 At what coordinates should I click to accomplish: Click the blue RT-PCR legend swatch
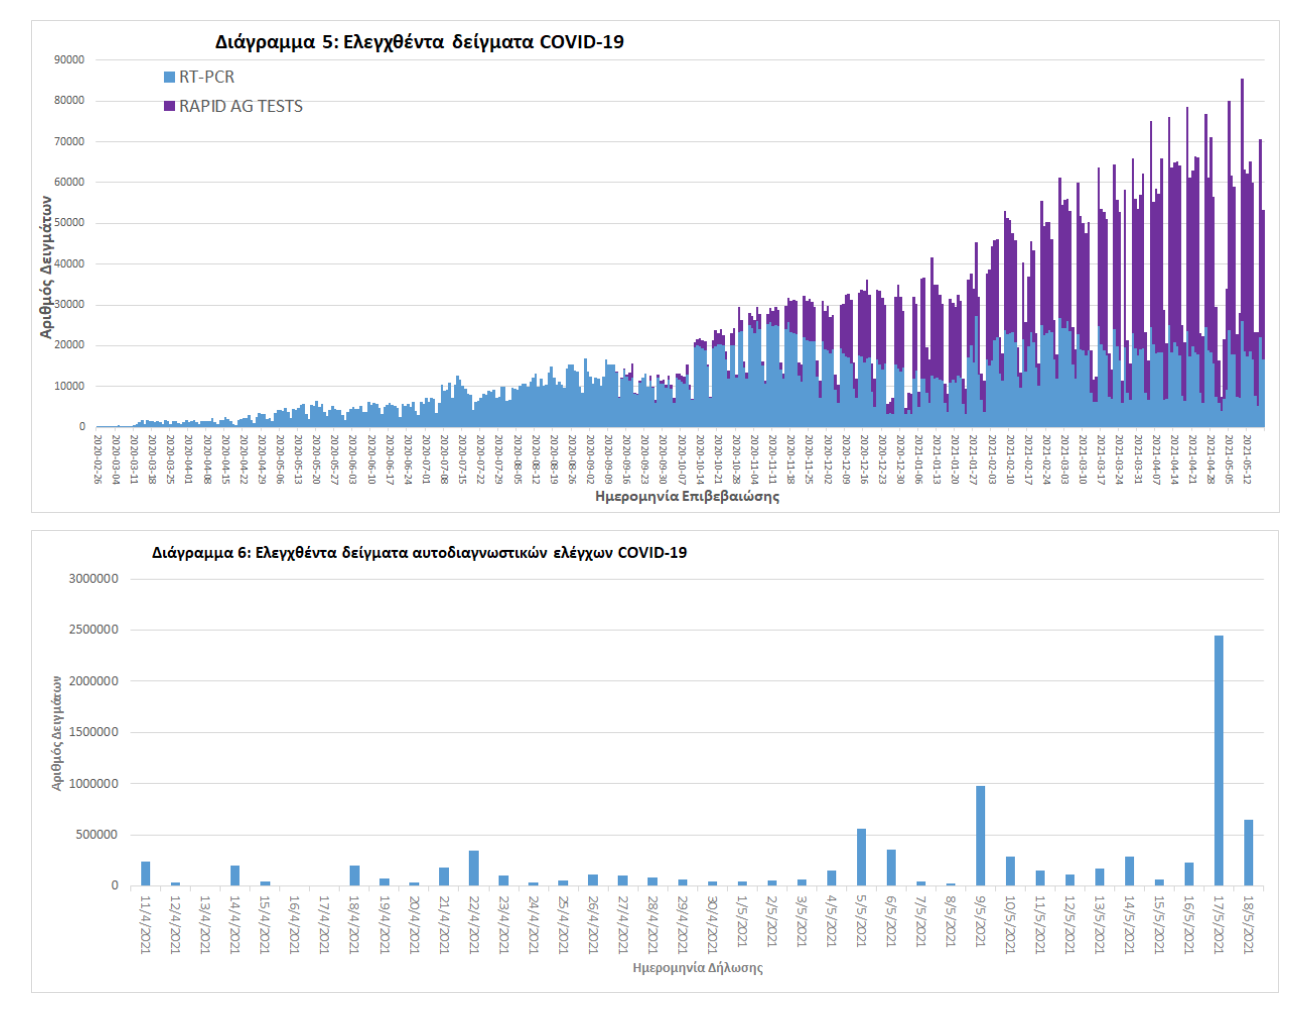pyautogui.click(x=169, y=77)
